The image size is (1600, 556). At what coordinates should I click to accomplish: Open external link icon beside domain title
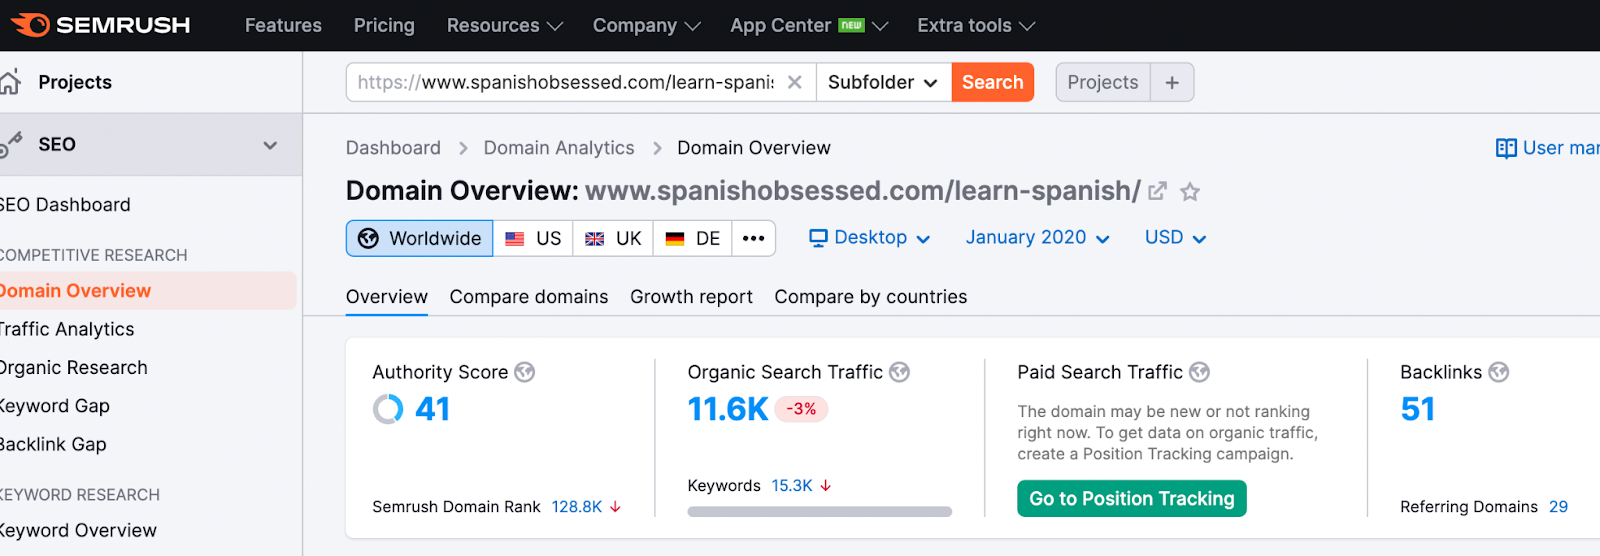(1158, 191)
